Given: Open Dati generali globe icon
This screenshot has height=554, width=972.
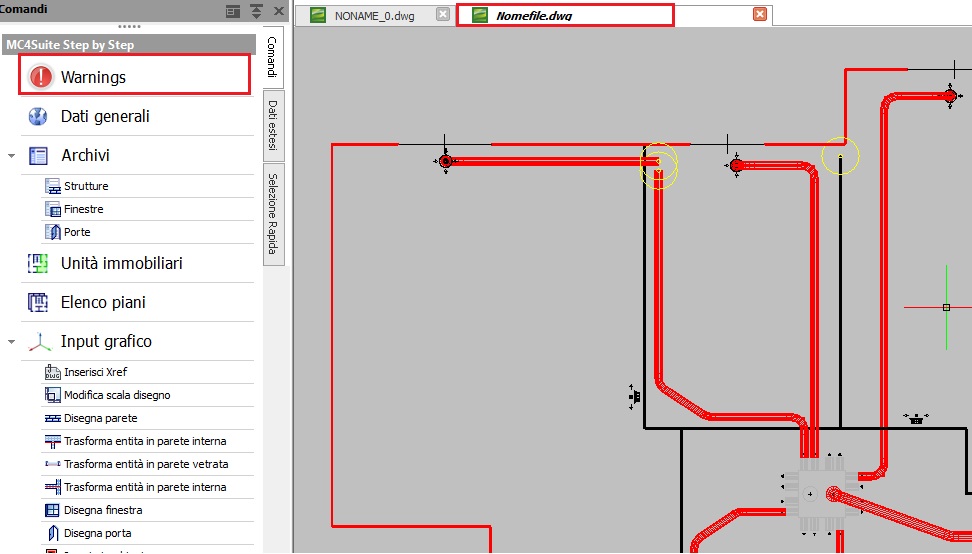Looking at the screenshot, I should (39, 116).
